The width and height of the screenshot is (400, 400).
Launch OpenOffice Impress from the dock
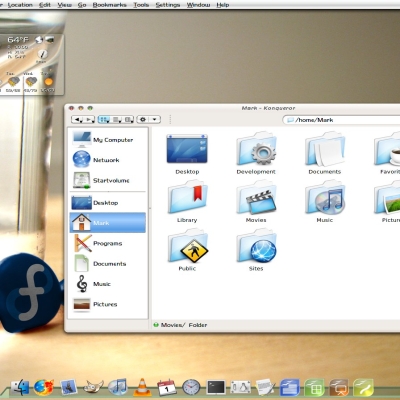339,388
